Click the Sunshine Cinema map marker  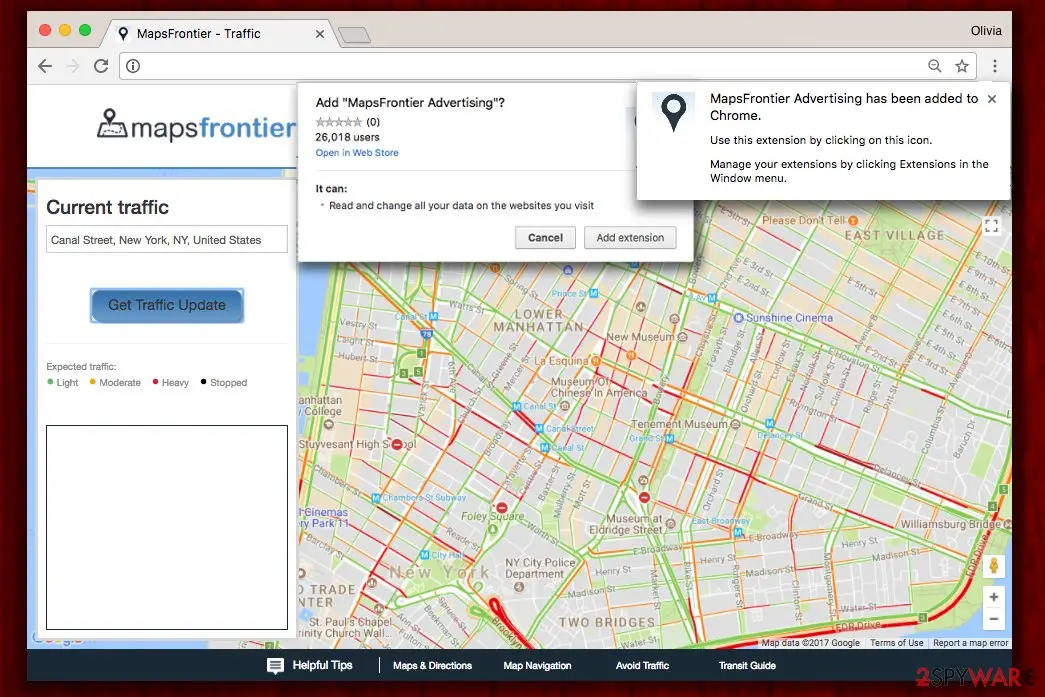tap(738, 318)
